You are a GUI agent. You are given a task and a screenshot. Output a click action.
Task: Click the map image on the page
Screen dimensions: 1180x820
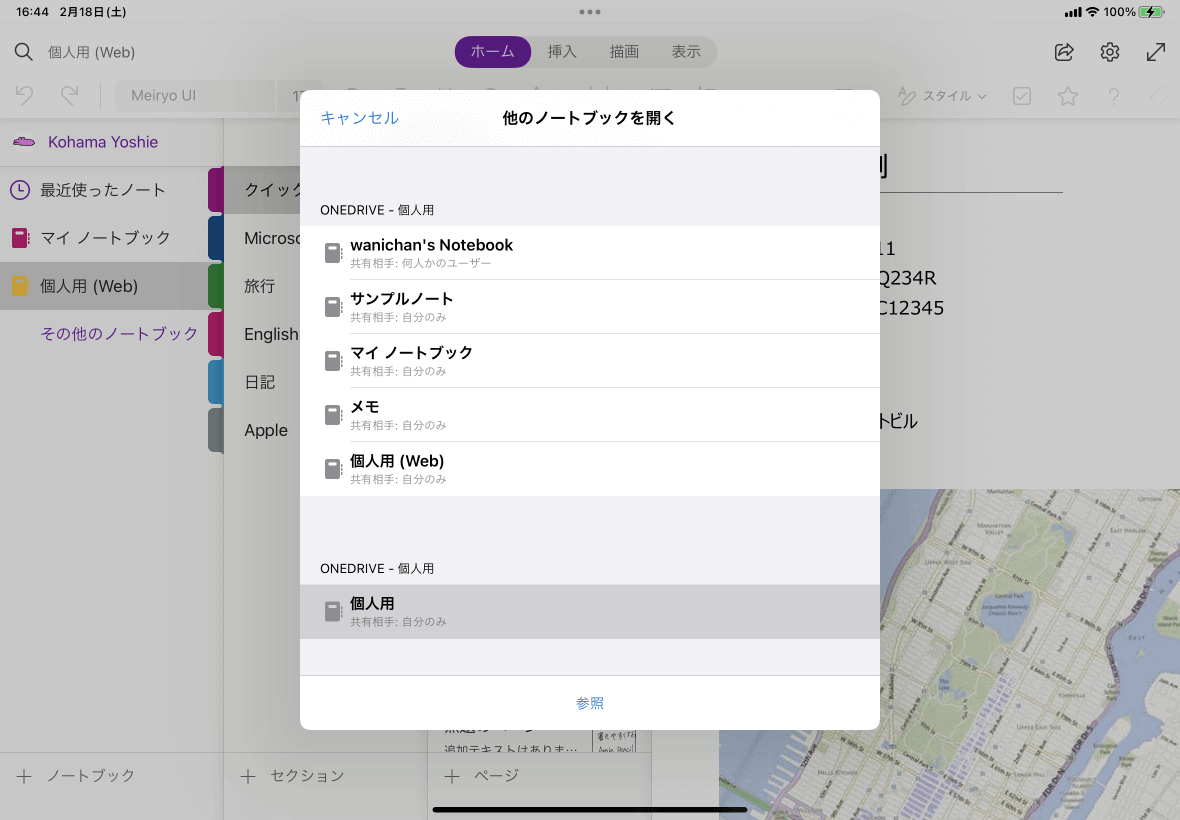pos(1029,654)
